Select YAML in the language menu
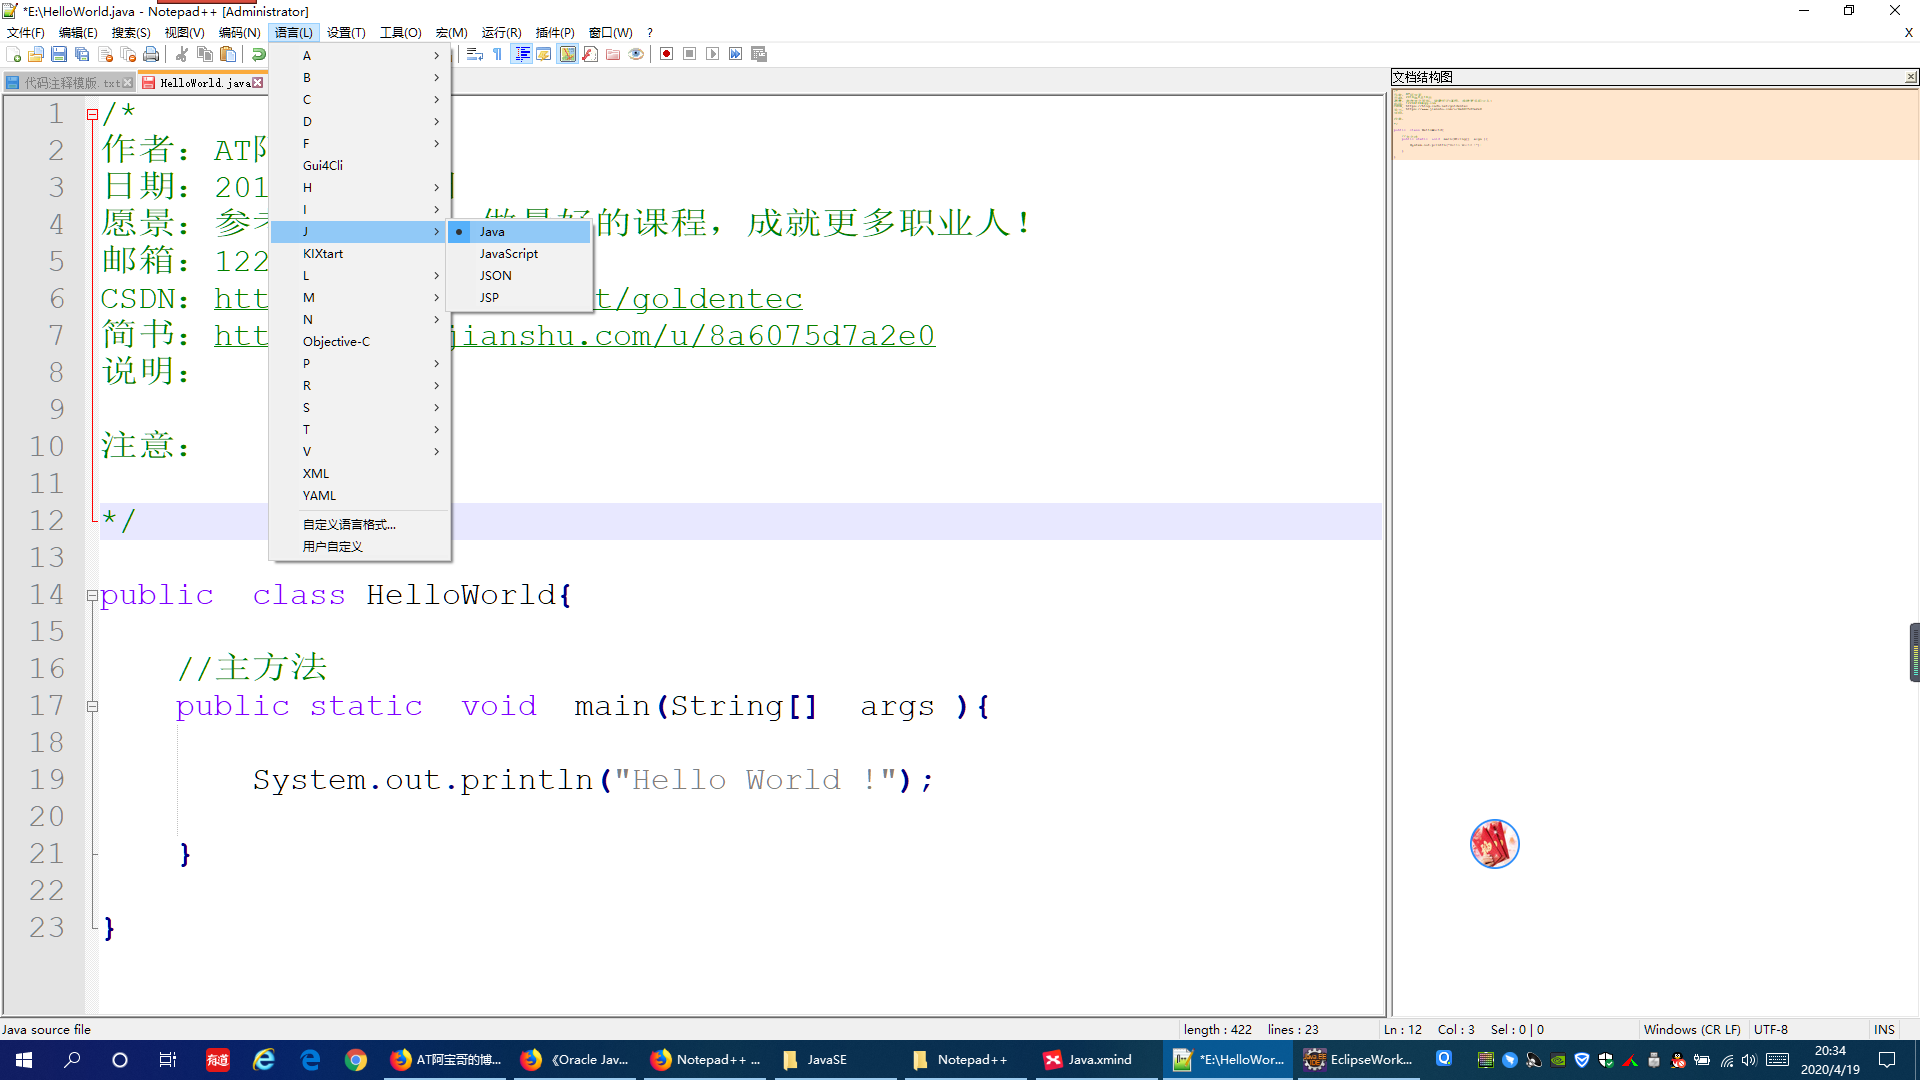 pos(359,496)
